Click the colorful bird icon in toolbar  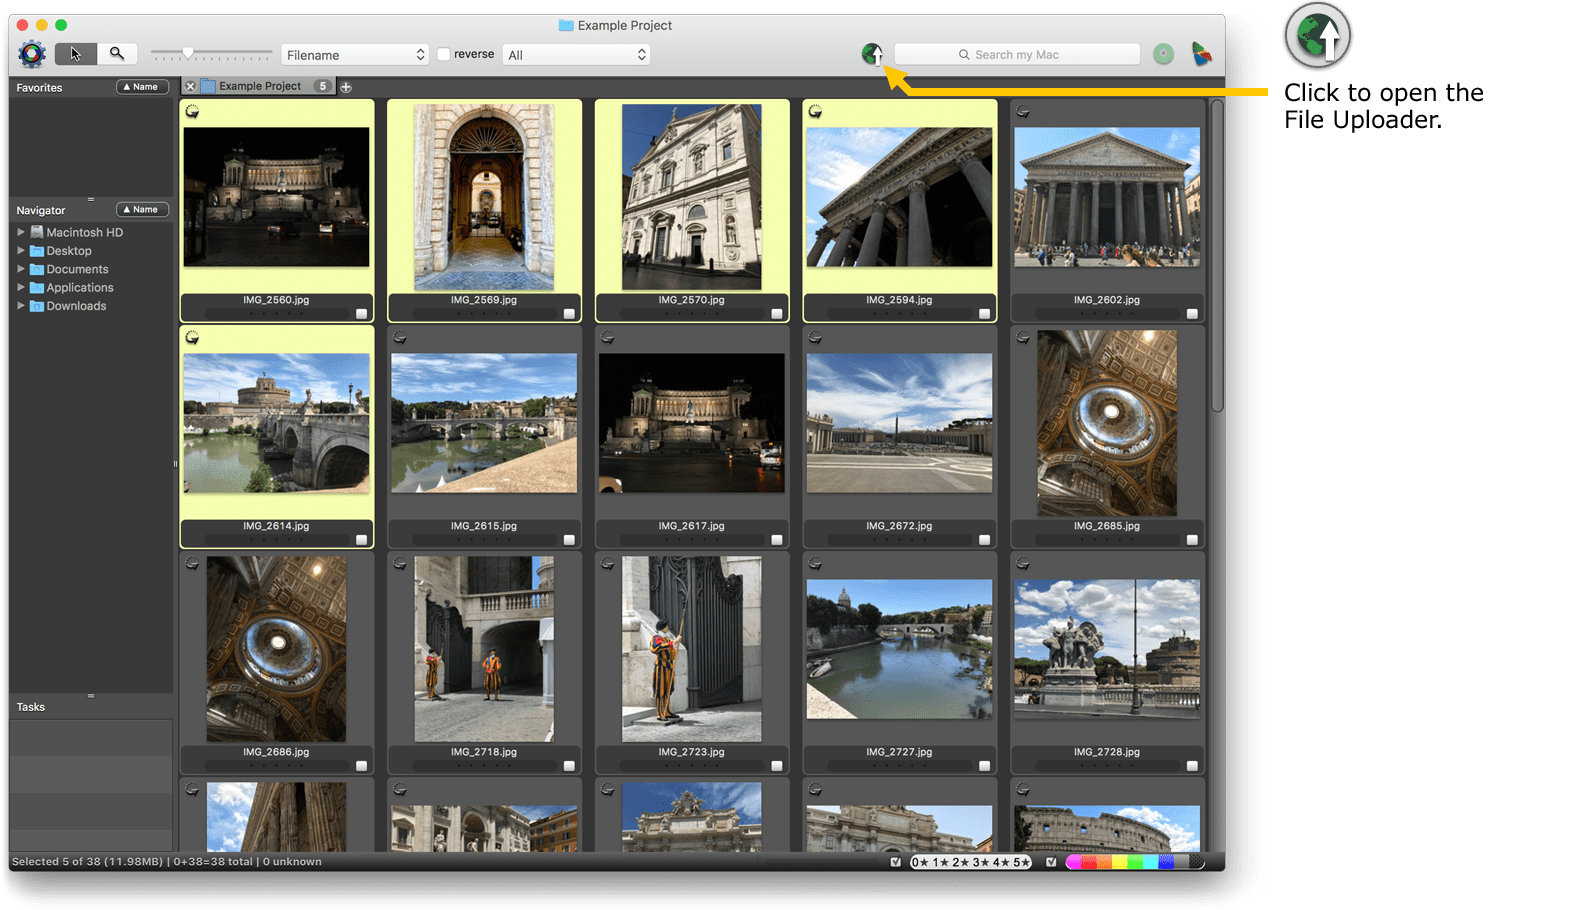pos(1202,54)
